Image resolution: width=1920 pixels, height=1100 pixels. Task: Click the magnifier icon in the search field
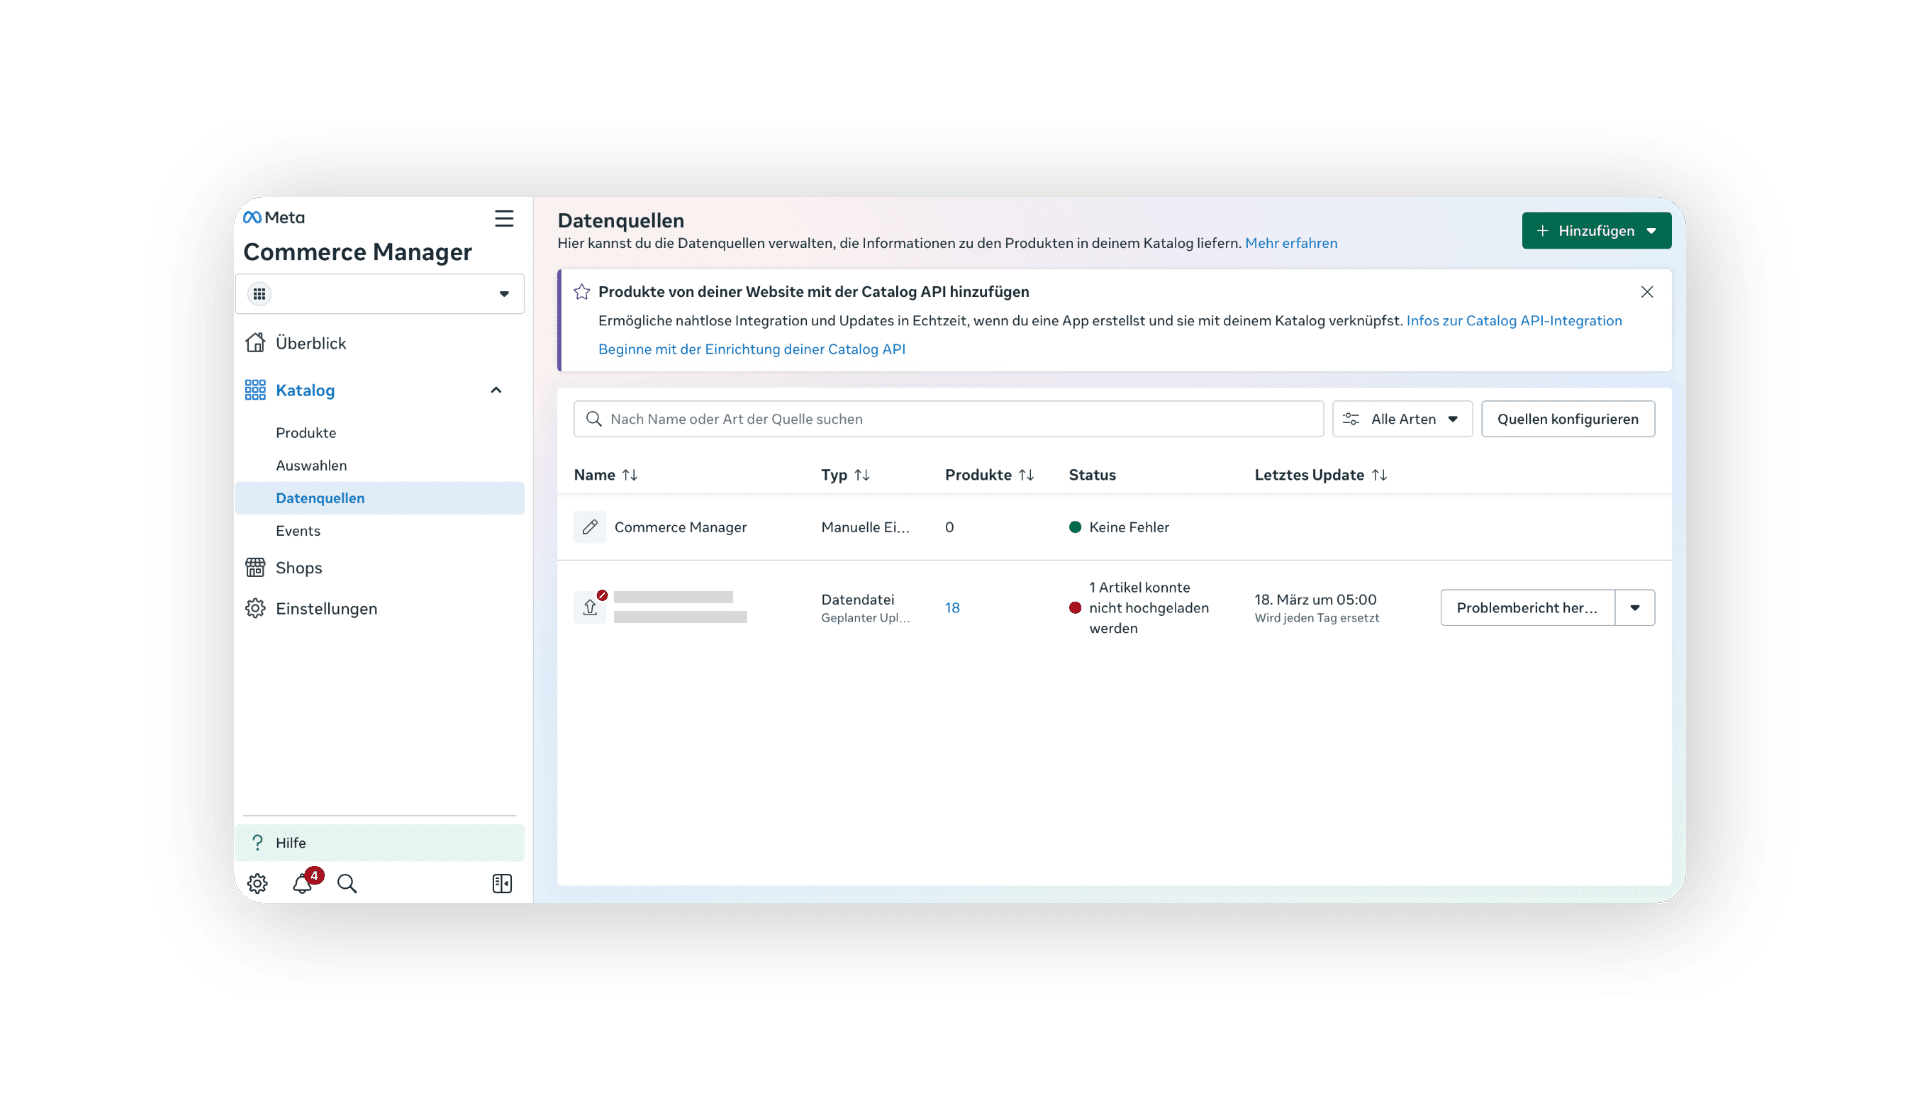click(x=594, y=419)
